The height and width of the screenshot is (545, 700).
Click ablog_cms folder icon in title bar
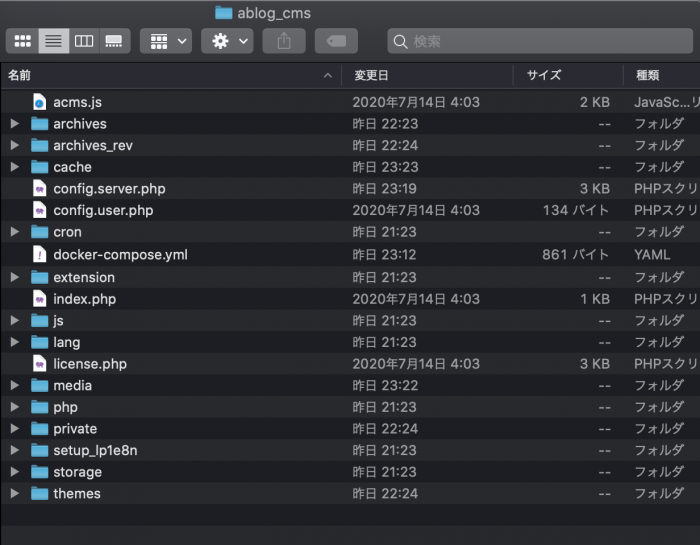223,13
